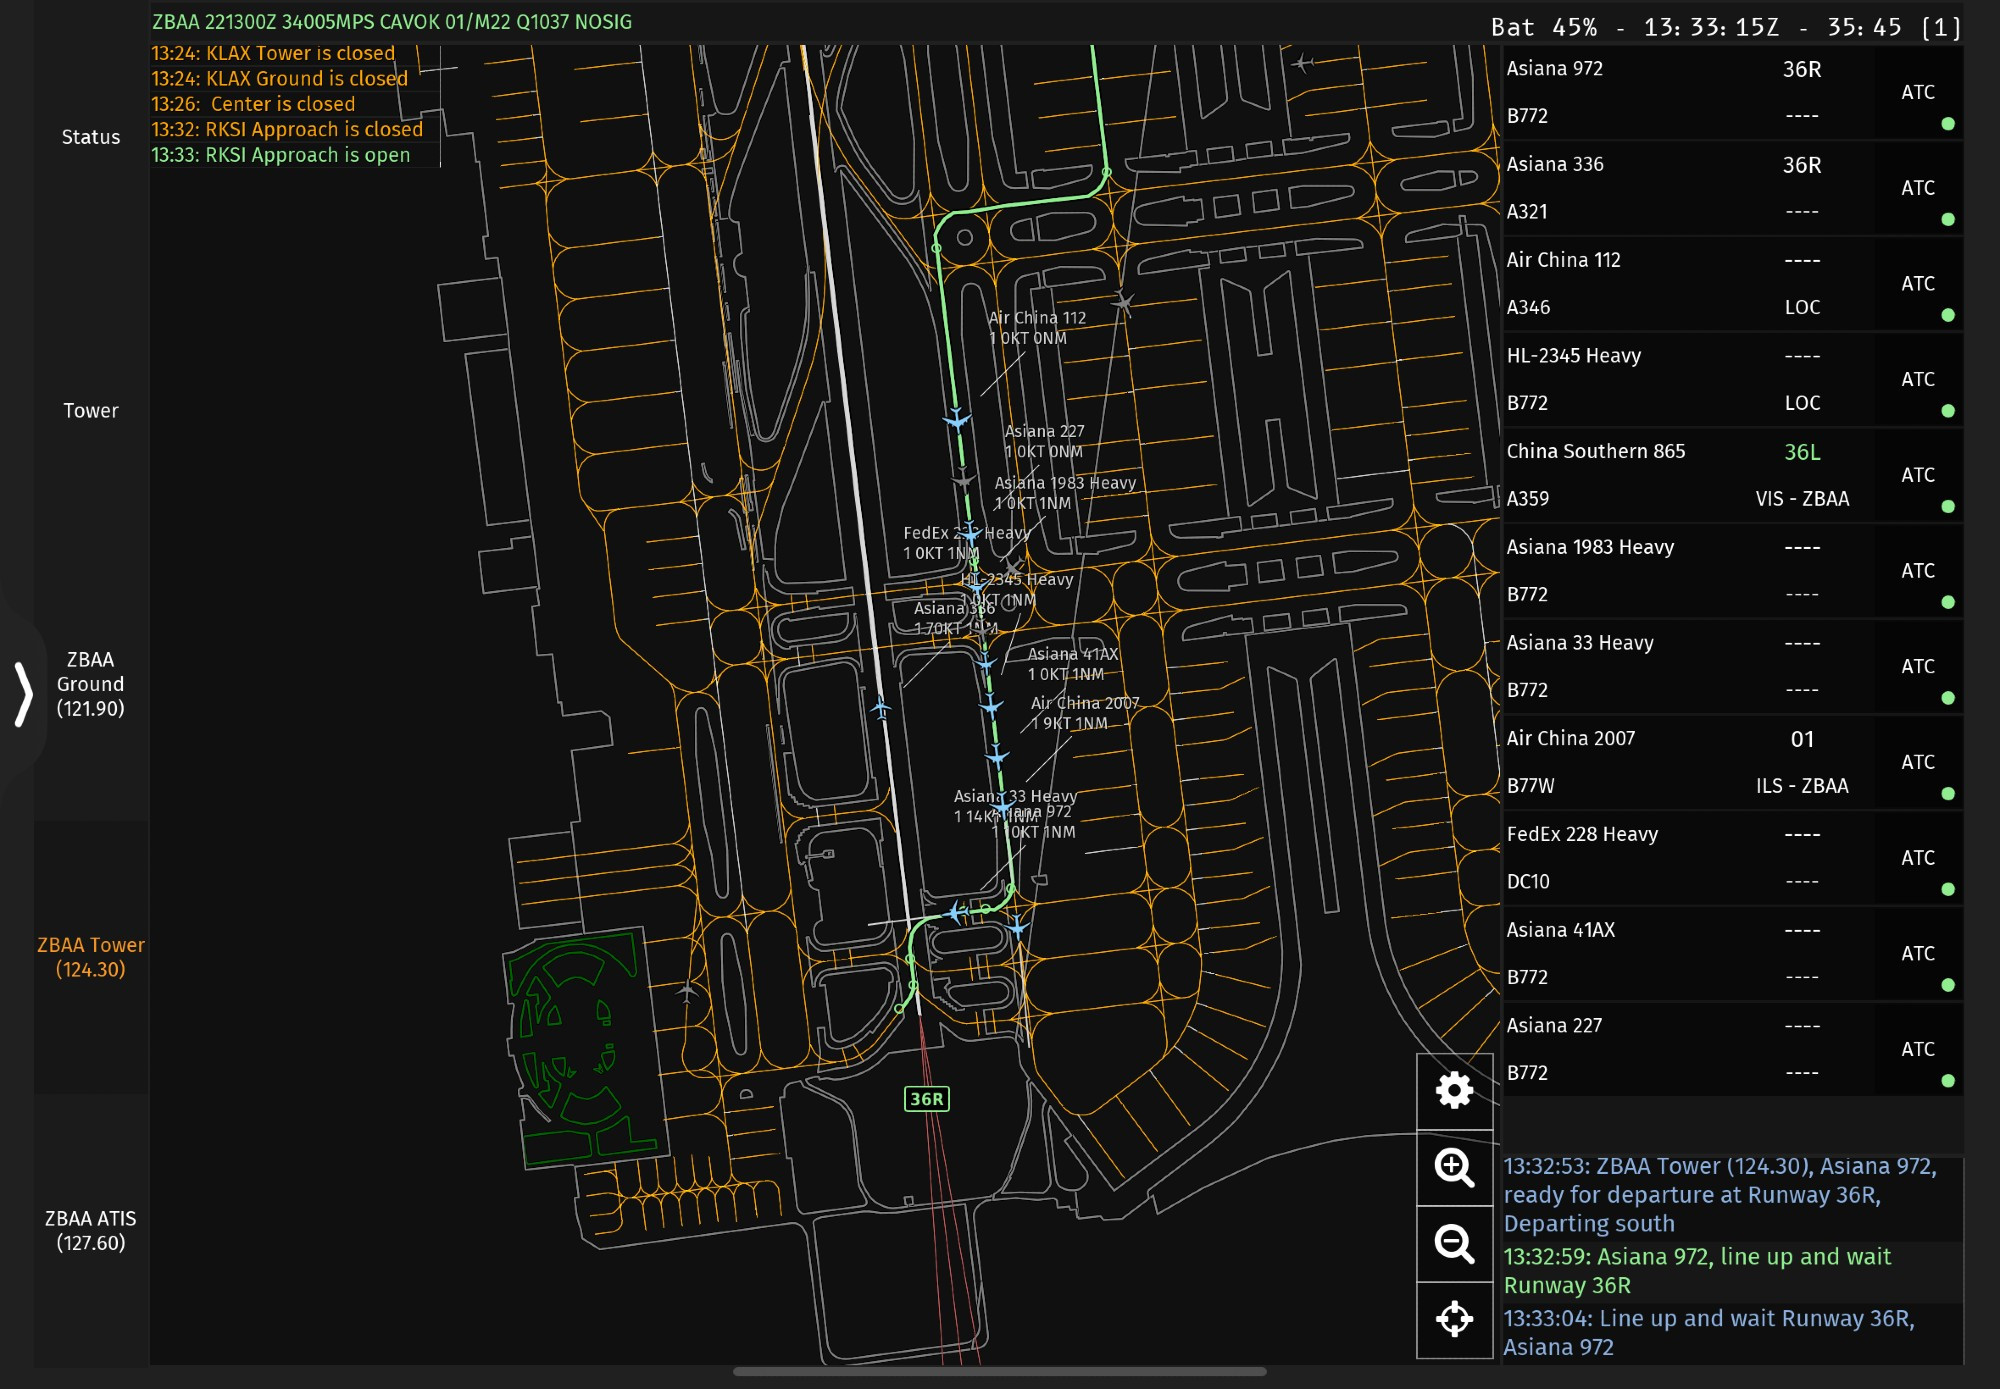Image resolution: width=2000 pixels, height=1389 pixels.
Task: Click the 13:32:59 line up and wait message
Action: [x=1732, y=1271]
